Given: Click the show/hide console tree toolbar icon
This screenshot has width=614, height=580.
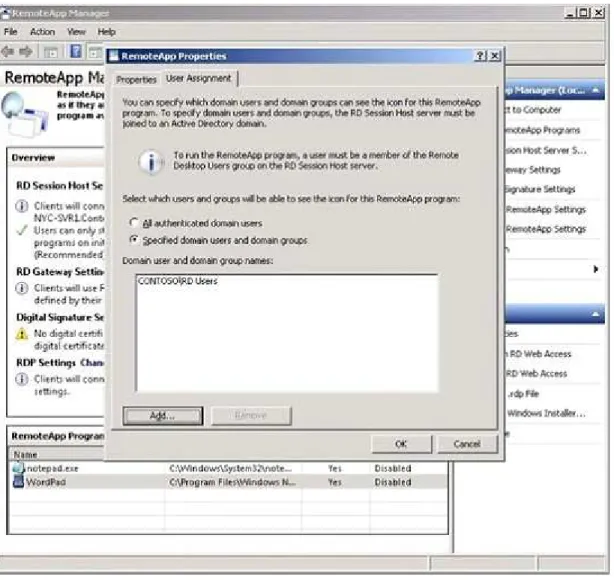Looking at the screenshot, I should pyautogui.click(x=51, y=52).
